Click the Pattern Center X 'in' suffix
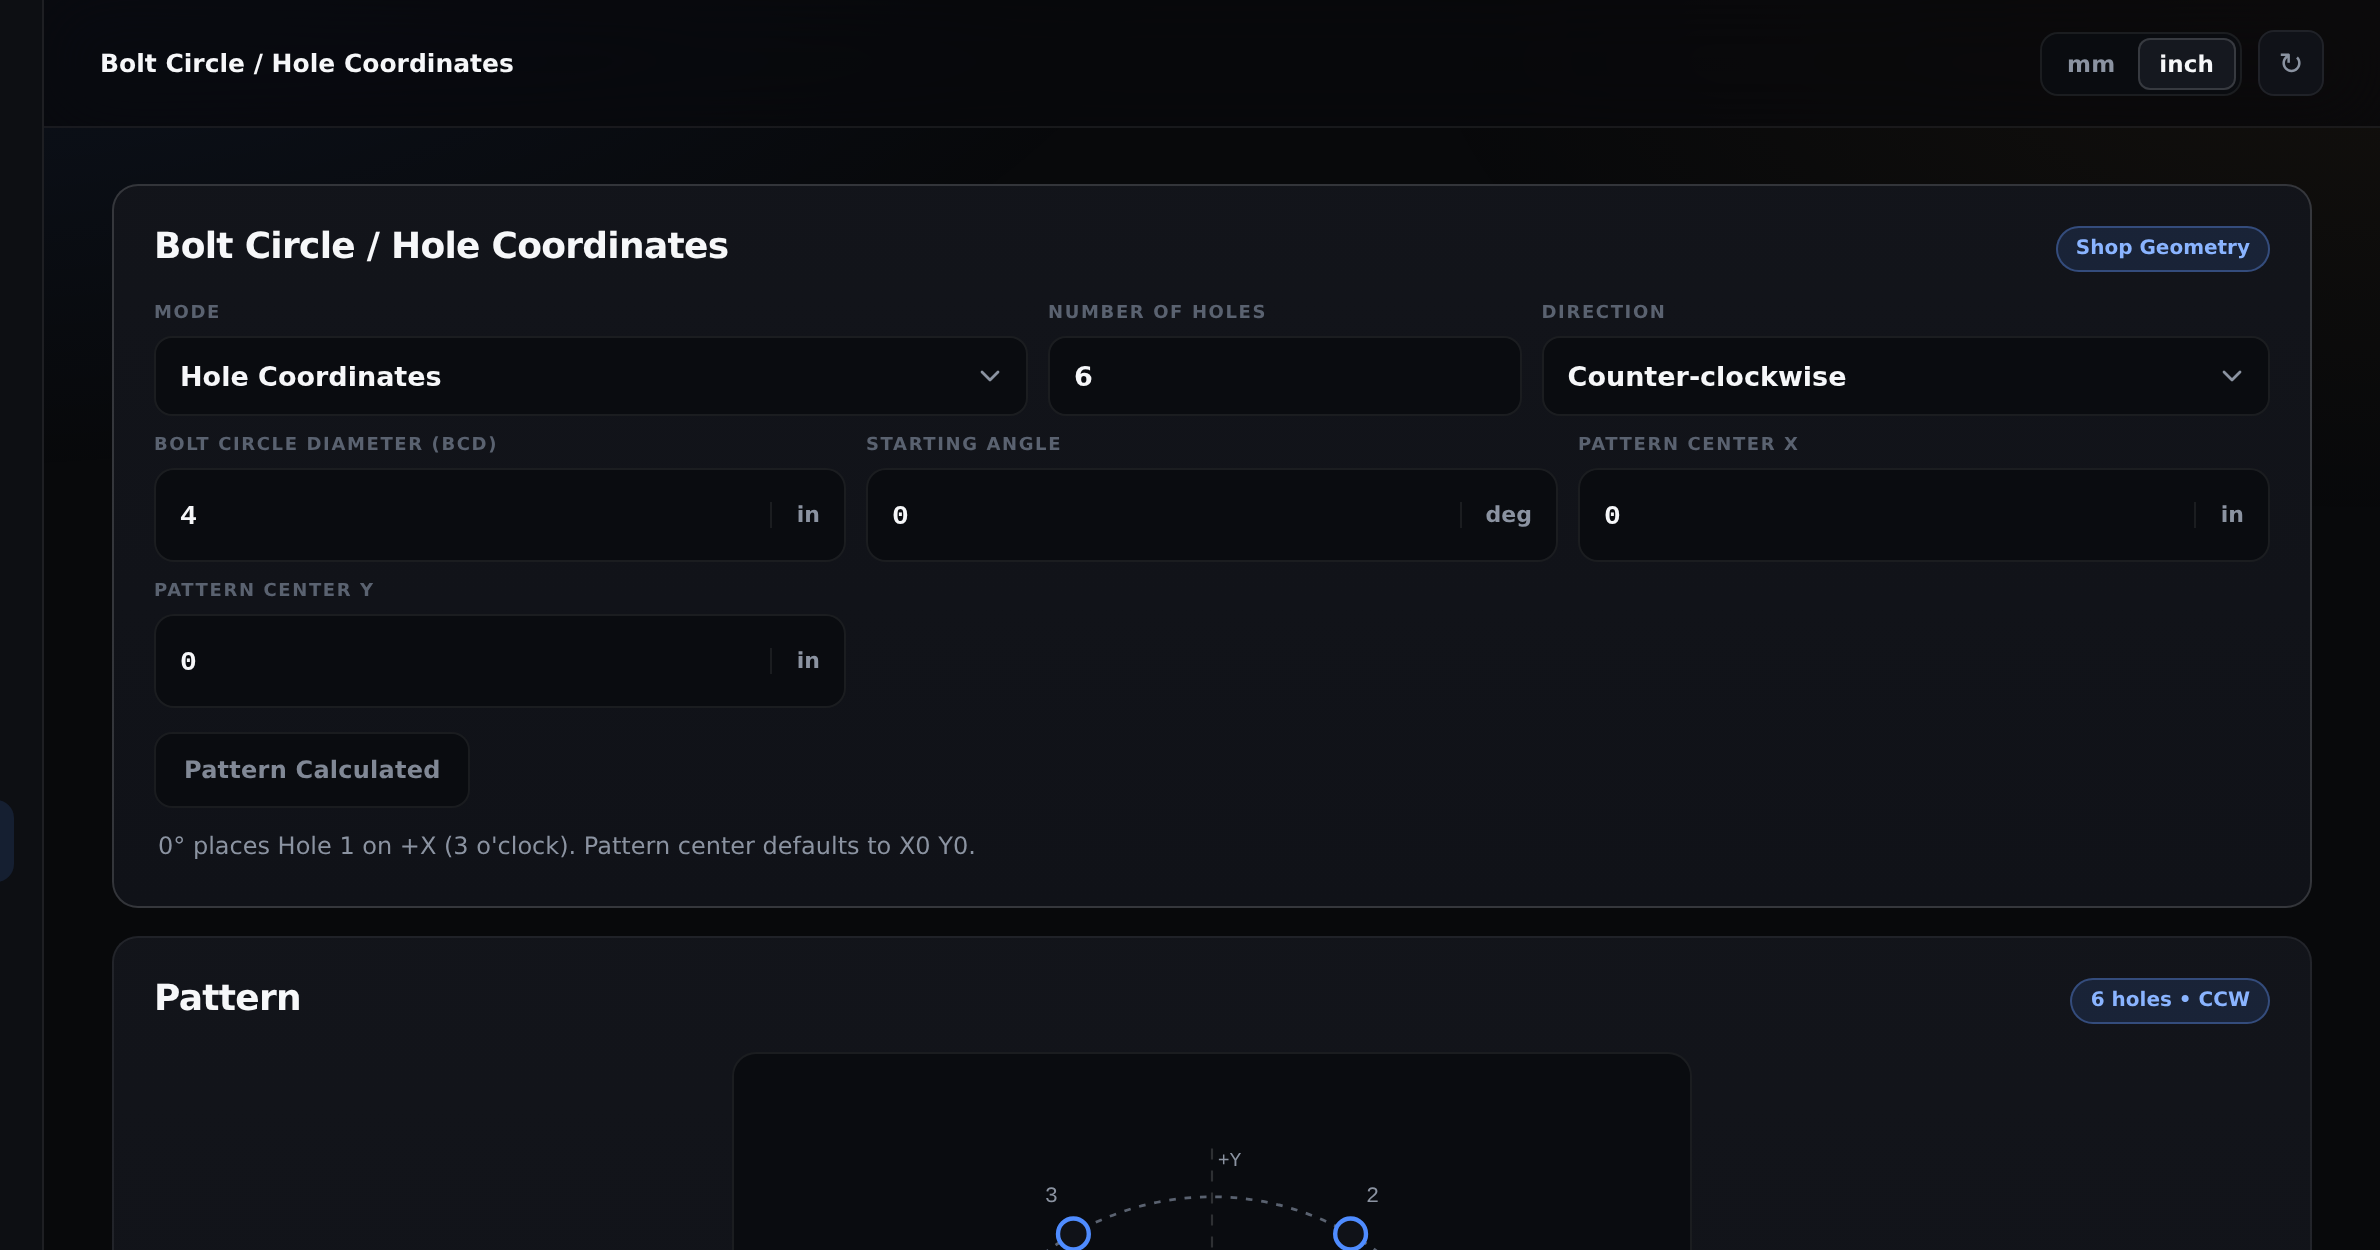The height and width of the screenshot is (1250, 2380). (2231, 515)
